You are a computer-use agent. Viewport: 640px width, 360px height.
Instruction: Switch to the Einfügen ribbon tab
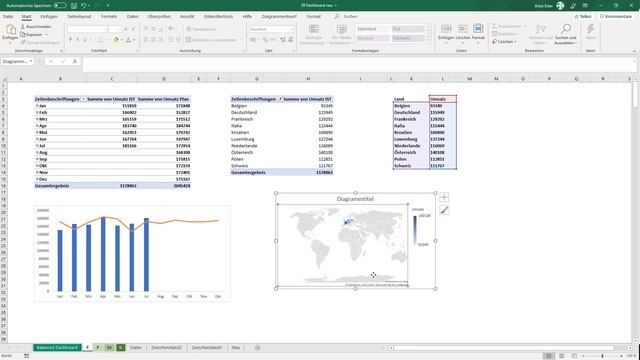coord(49,16)
